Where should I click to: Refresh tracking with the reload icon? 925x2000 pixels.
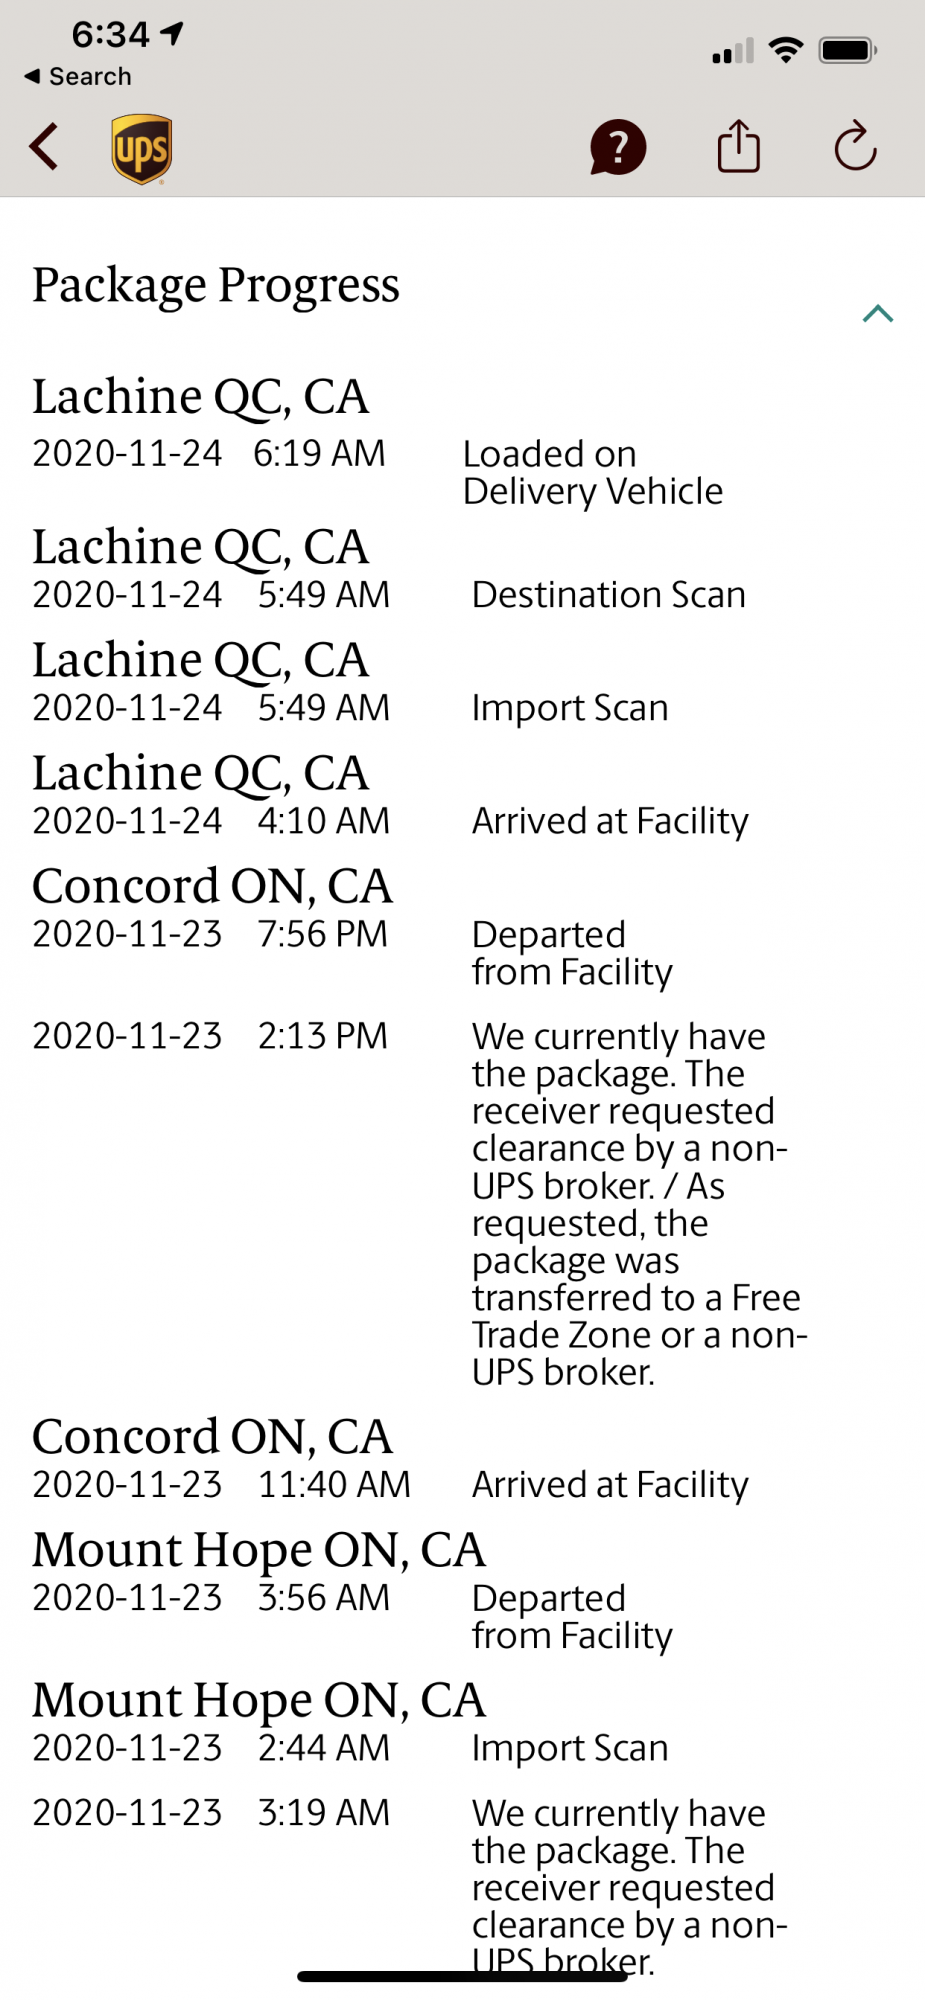[x=855, y=148]
